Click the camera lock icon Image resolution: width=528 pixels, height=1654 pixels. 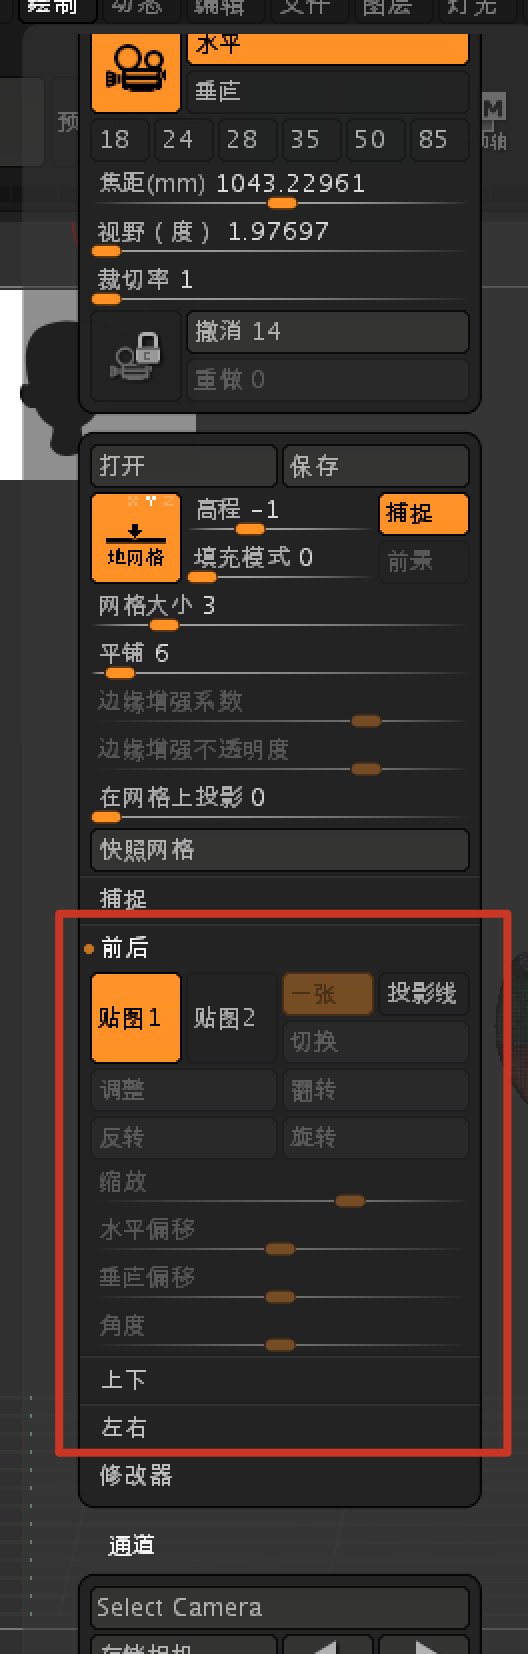coord(136,357)
